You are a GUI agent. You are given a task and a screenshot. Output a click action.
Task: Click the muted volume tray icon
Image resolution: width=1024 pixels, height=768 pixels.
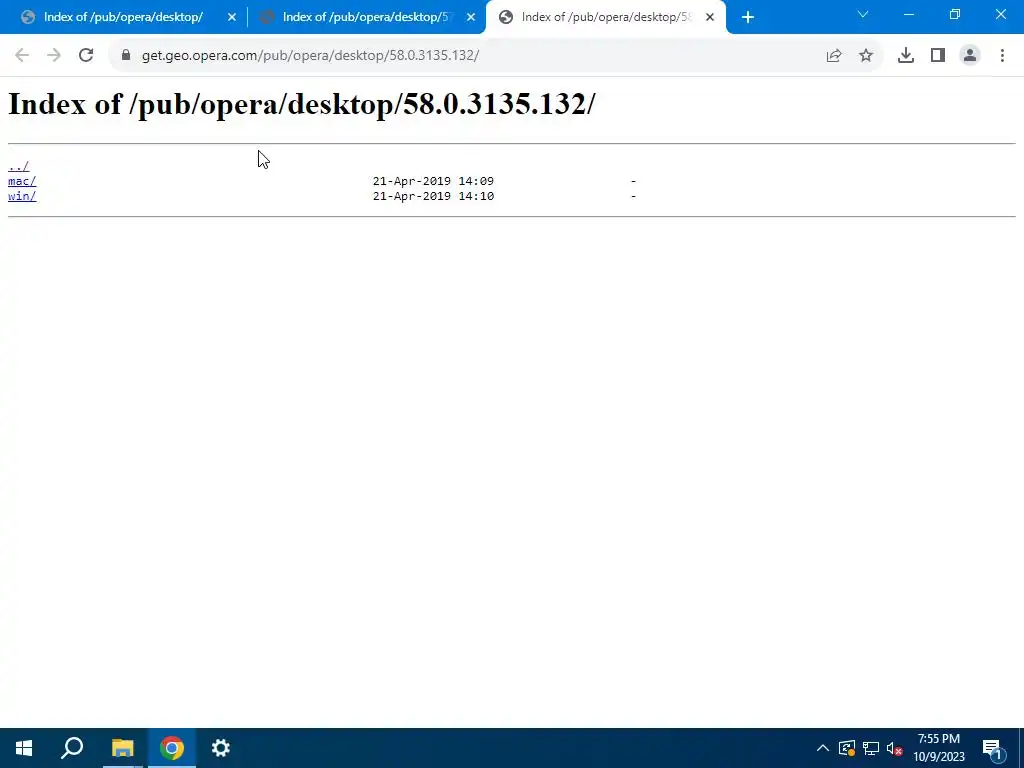(x=895, y=748)
